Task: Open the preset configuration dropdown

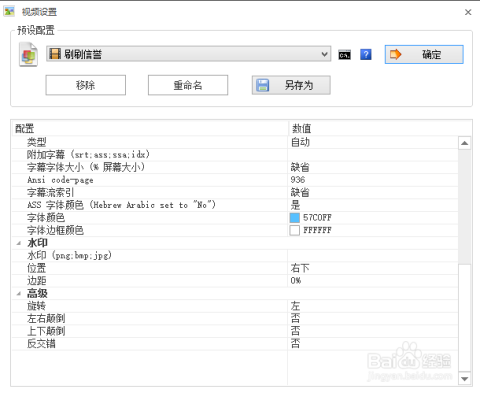Action: 189,54
